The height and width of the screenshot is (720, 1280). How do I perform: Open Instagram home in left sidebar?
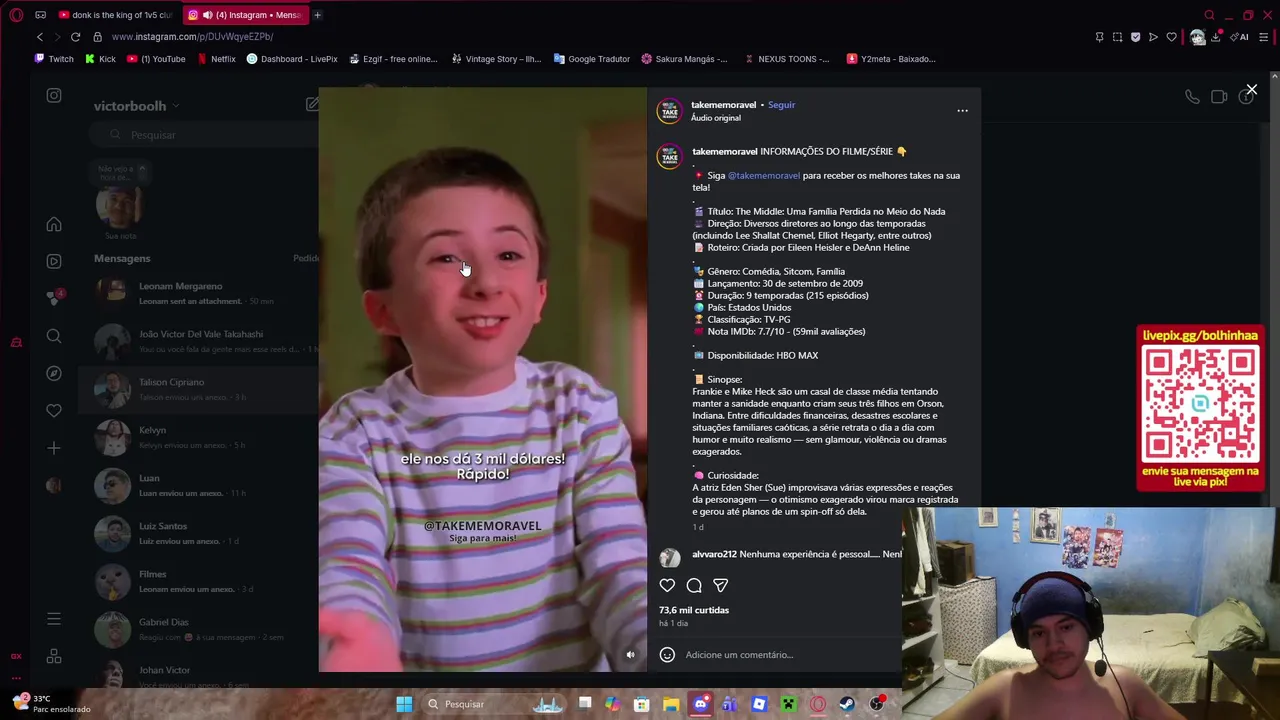click(x=54, y=224)
